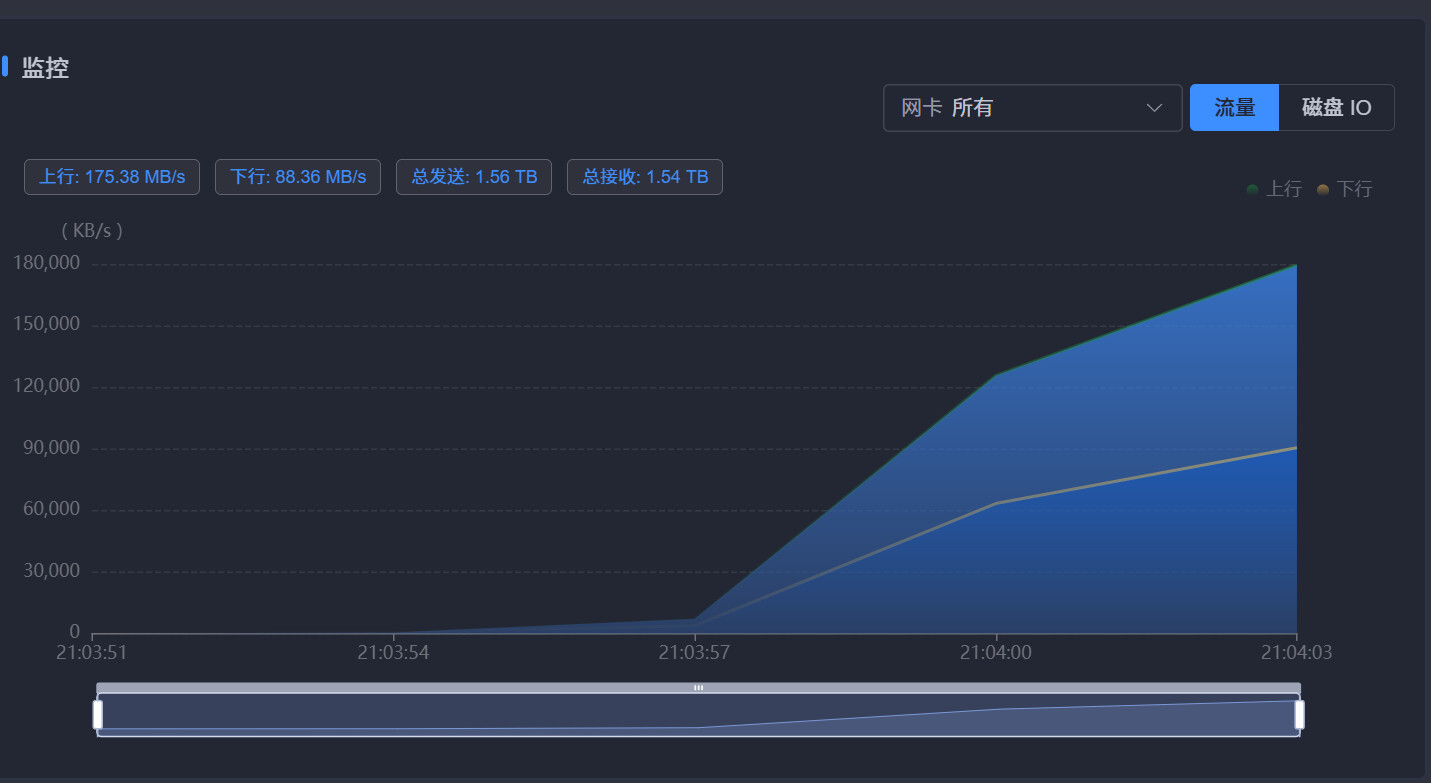
Task: Click the 21:04:00 time axis label
Action: 996,653
